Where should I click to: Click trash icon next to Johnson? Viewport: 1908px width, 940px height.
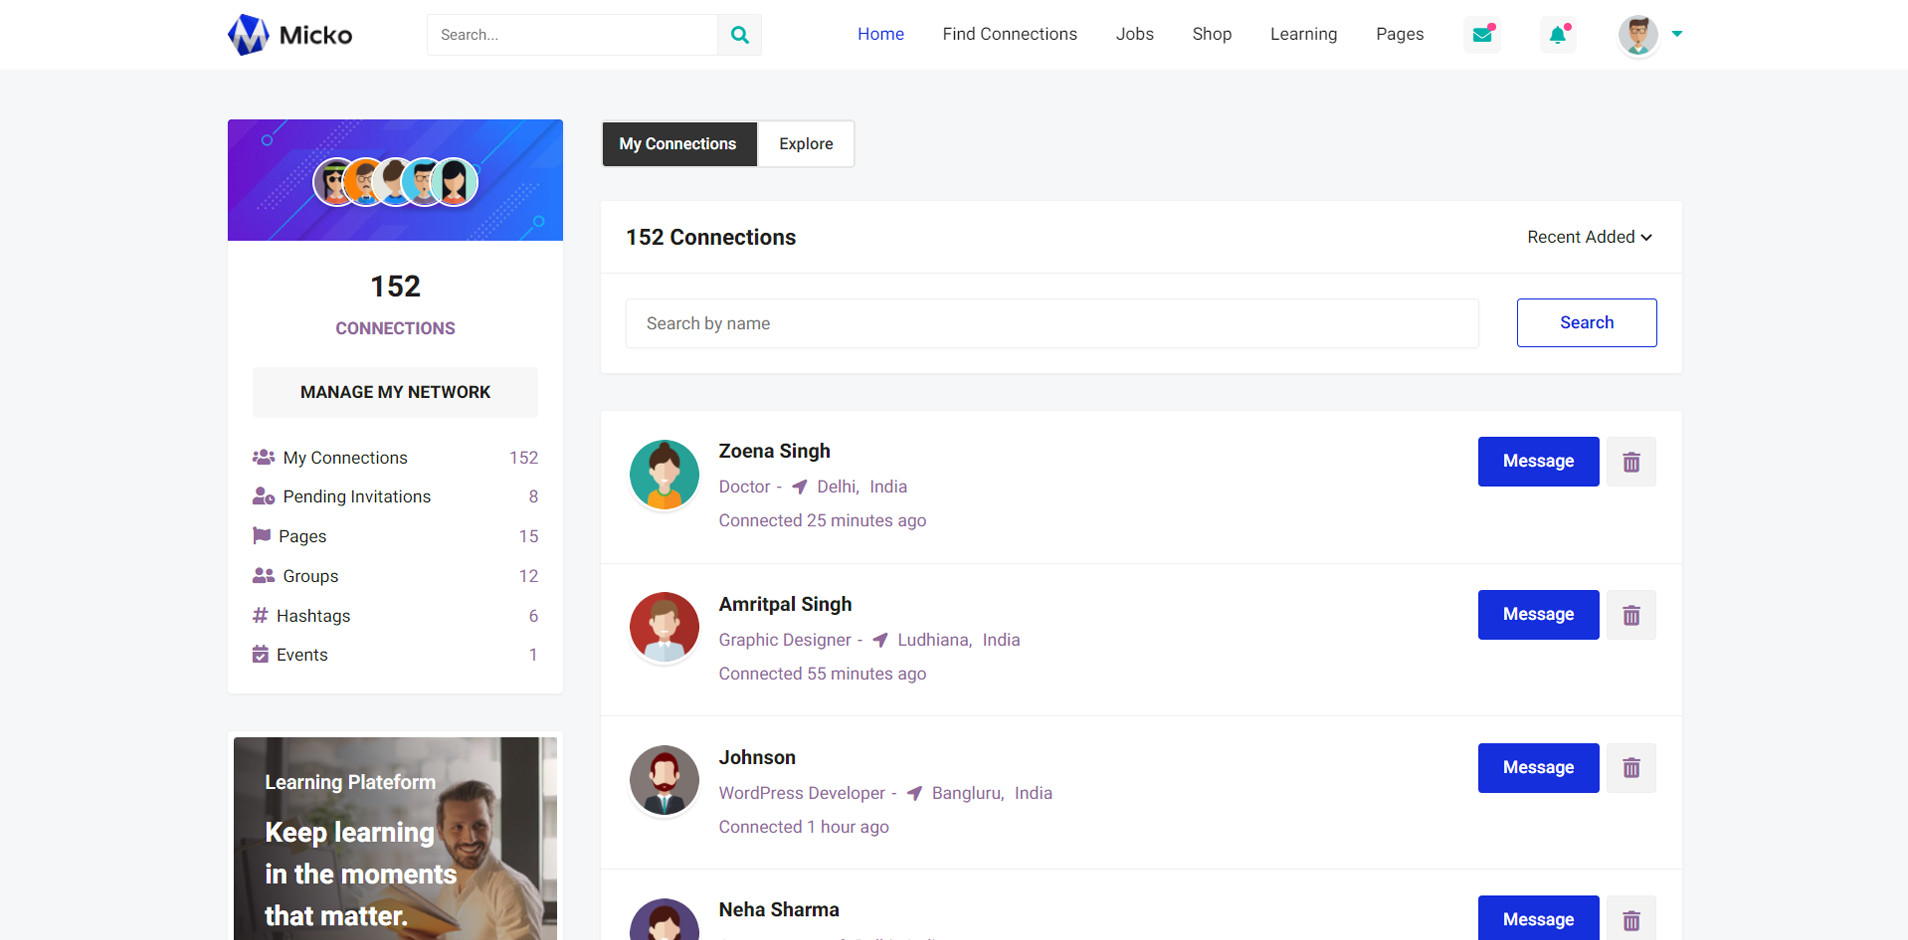(x=1631, y=768)
